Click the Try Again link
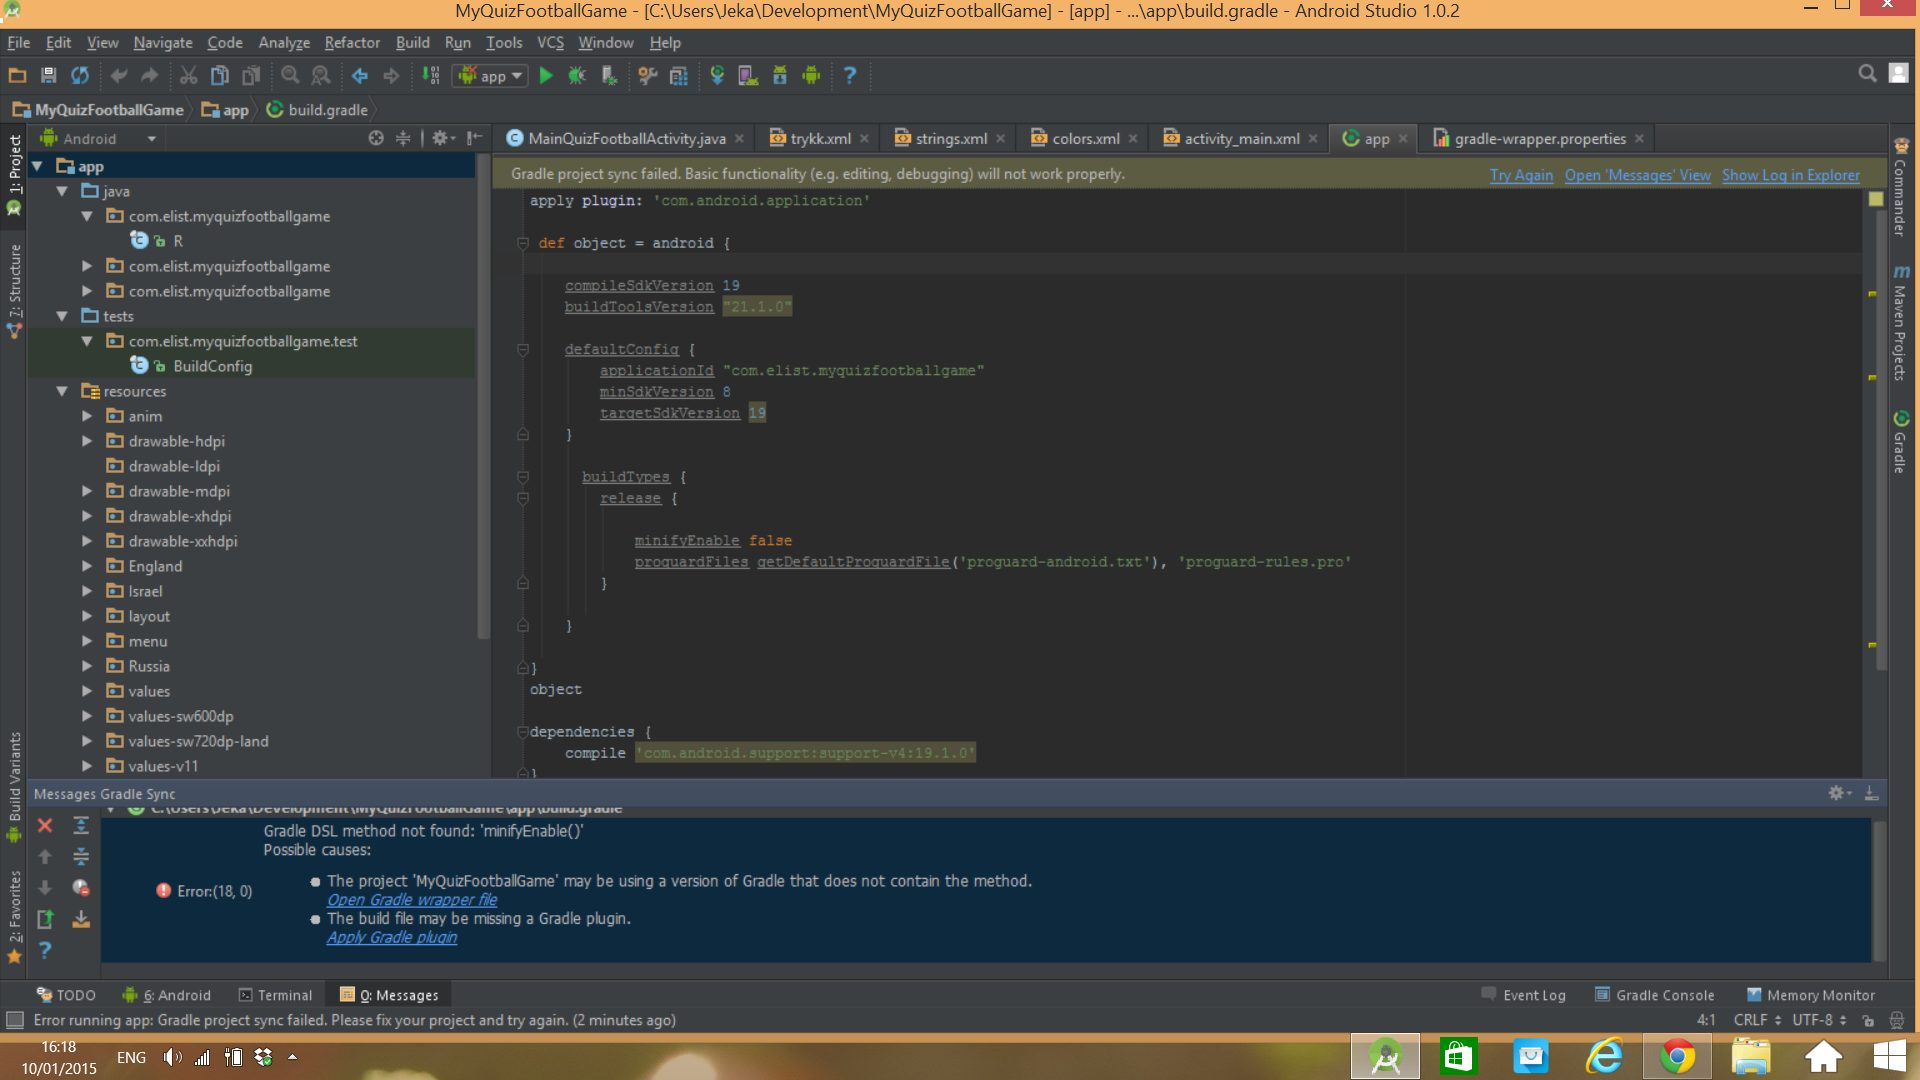The width and height of the screenshot is (1920, 1080). (1521, 175)
